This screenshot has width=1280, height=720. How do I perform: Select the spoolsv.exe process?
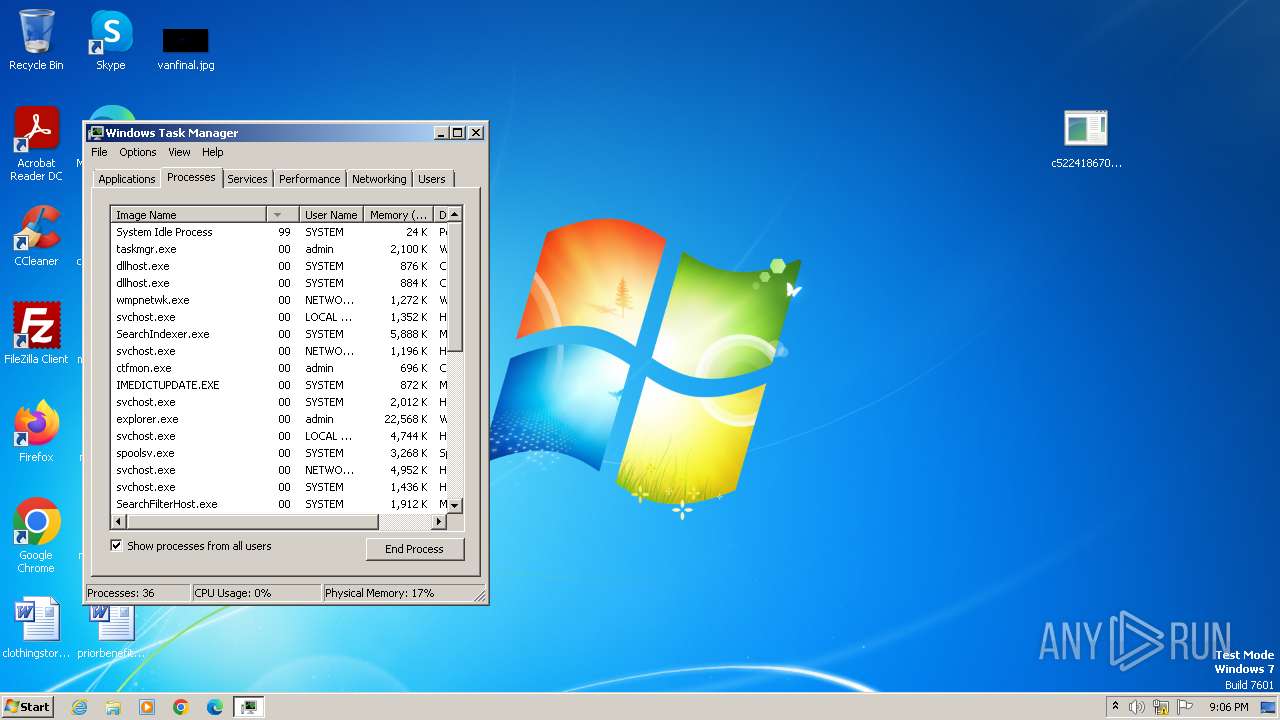click(x=279, y=453)
